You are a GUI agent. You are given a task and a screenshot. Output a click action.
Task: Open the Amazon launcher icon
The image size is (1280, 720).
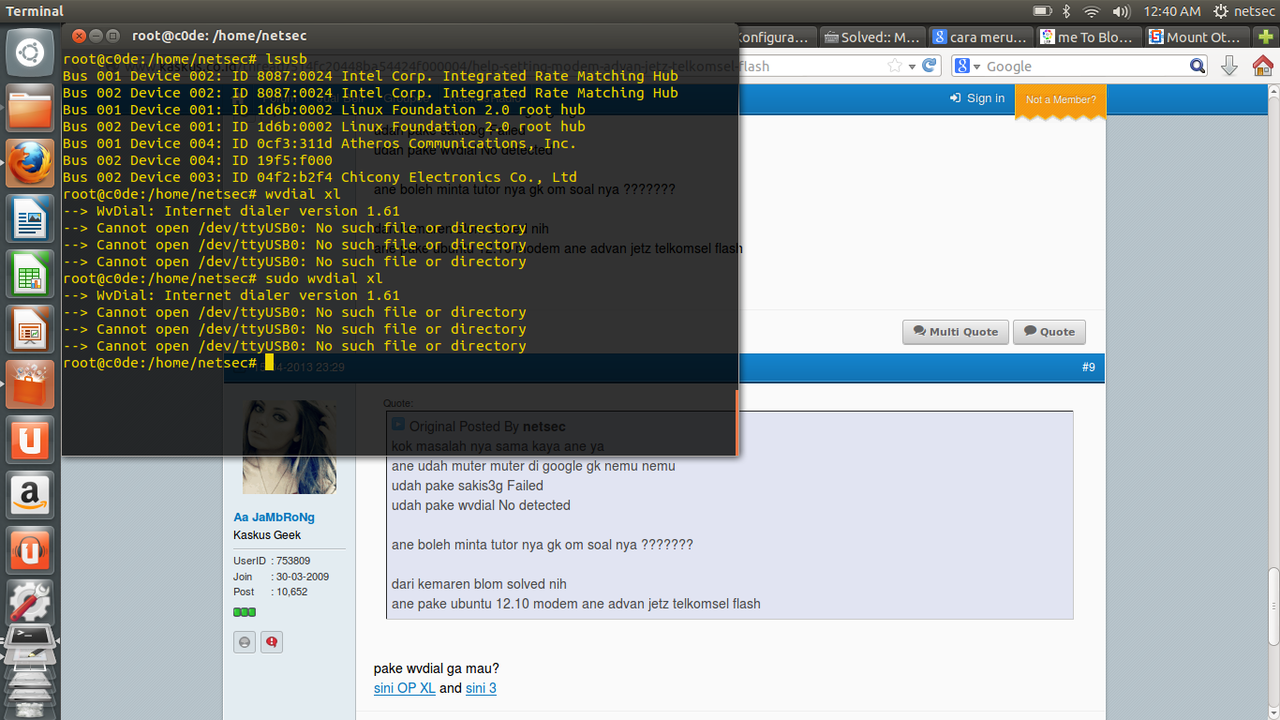[30, 493]
